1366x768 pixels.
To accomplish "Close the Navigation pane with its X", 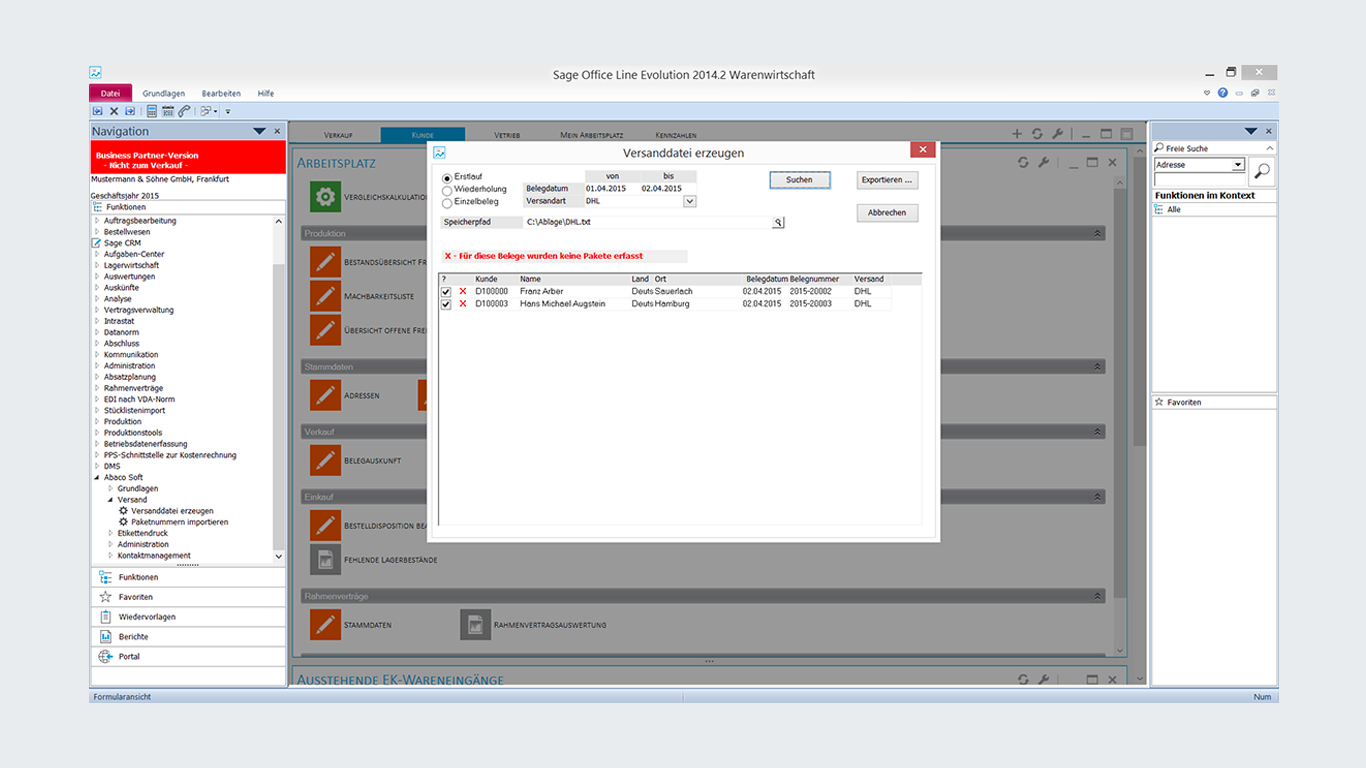I will click(277, 131).
